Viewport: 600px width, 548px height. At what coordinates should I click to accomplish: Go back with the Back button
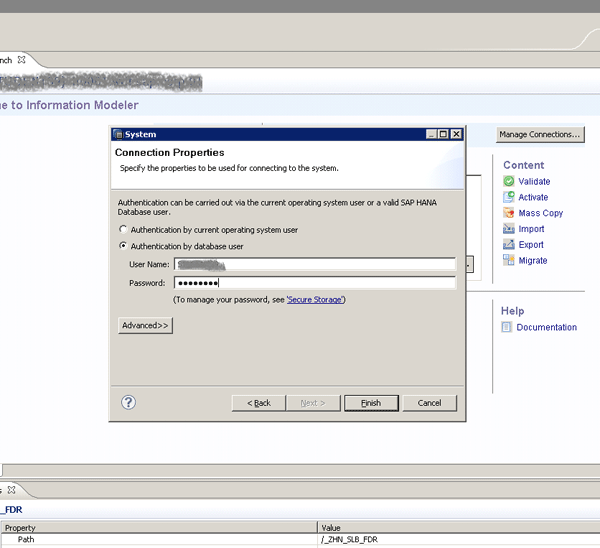pos(258,403)
